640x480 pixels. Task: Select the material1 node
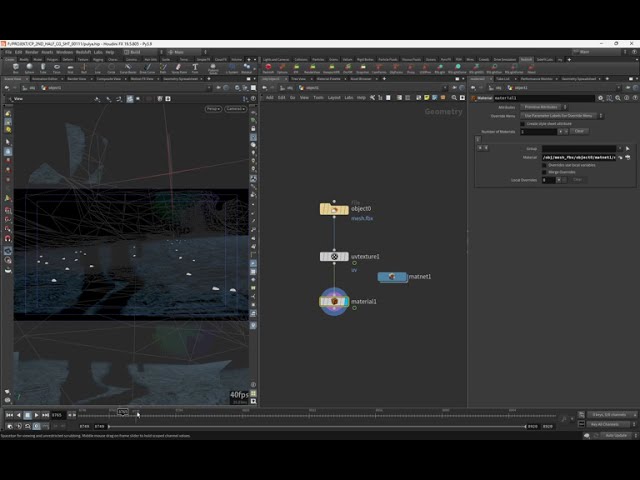[x=334, y=302]
